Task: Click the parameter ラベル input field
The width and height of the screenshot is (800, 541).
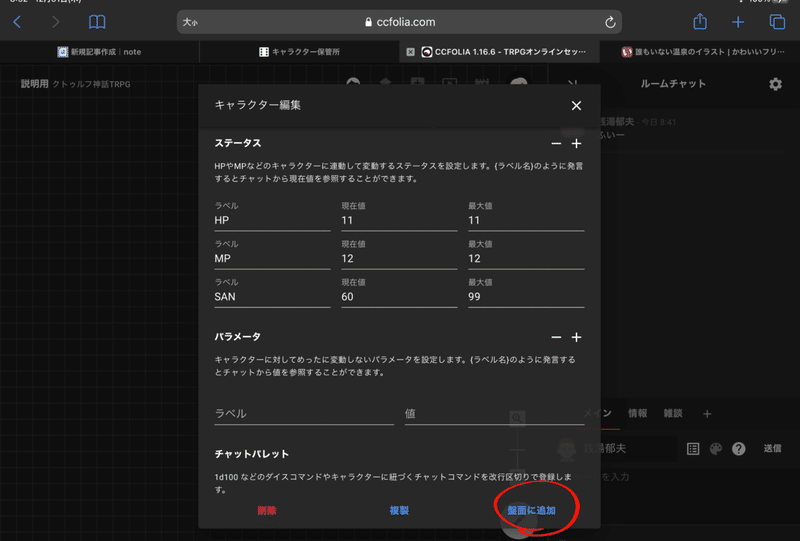Action: point(304,413)
